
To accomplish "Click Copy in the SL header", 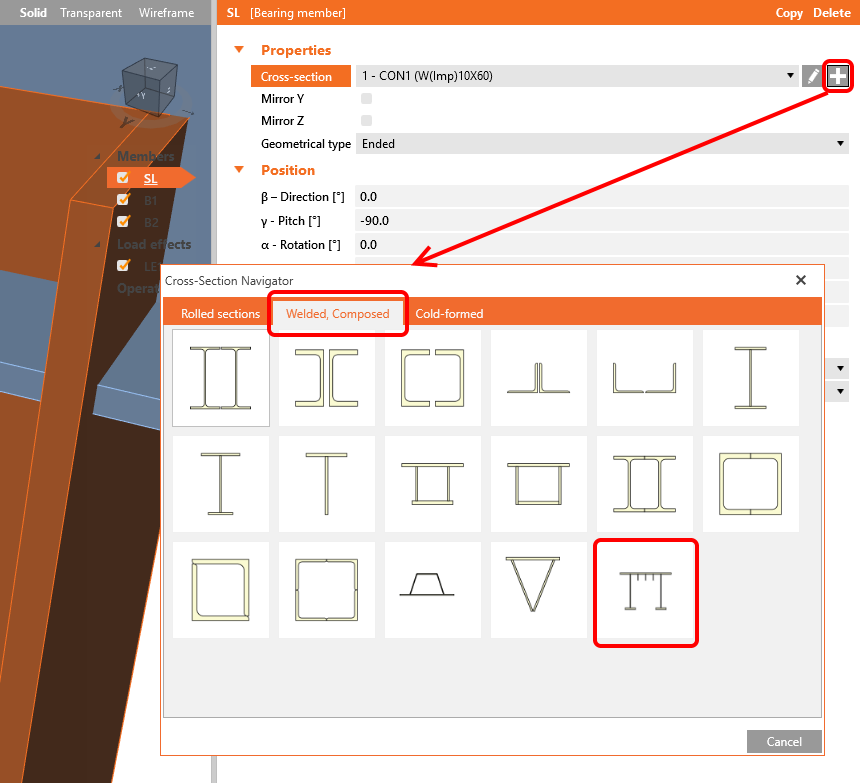I will point(789,13).
